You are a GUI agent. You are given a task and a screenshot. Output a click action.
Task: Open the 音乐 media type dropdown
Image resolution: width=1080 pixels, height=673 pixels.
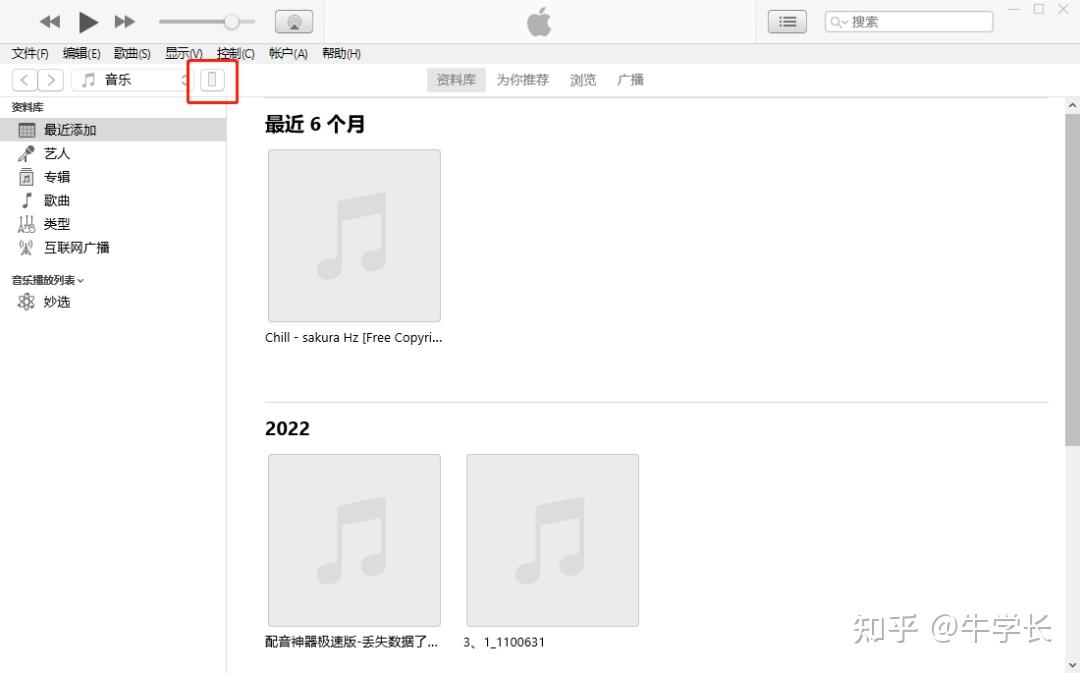click(x=132, y=80)
